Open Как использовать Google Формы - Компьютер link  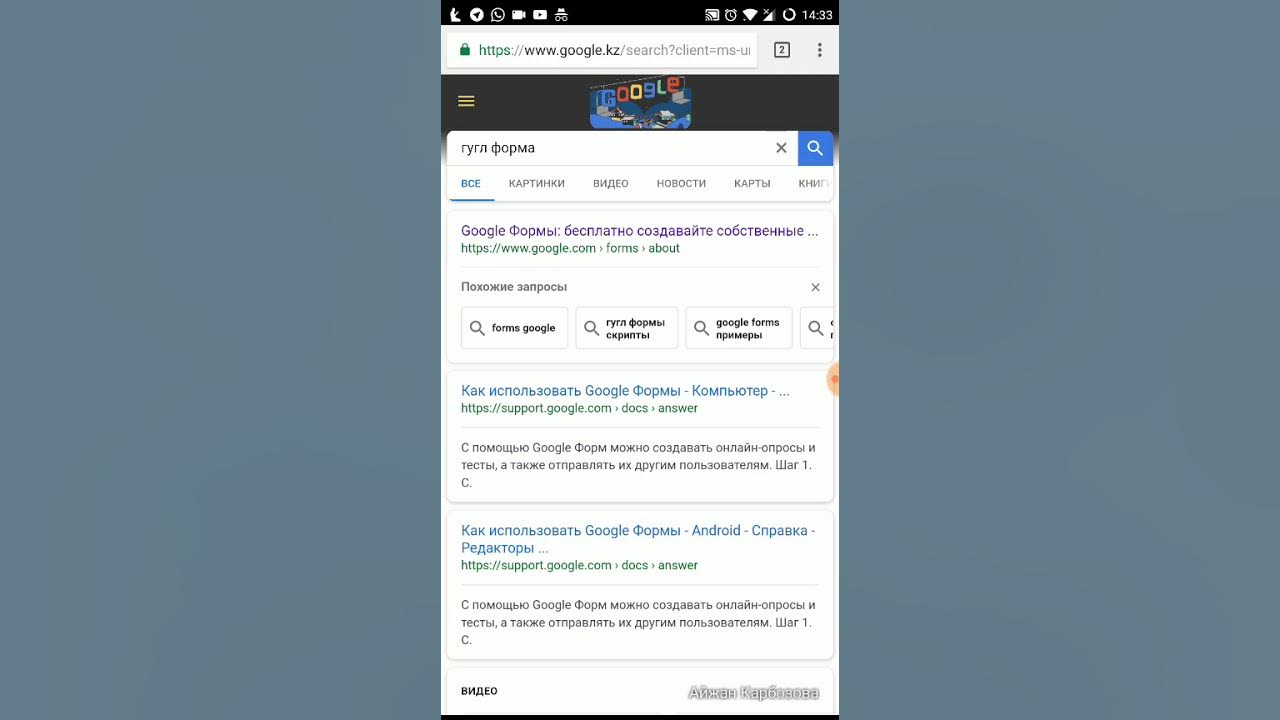point(625,391)
